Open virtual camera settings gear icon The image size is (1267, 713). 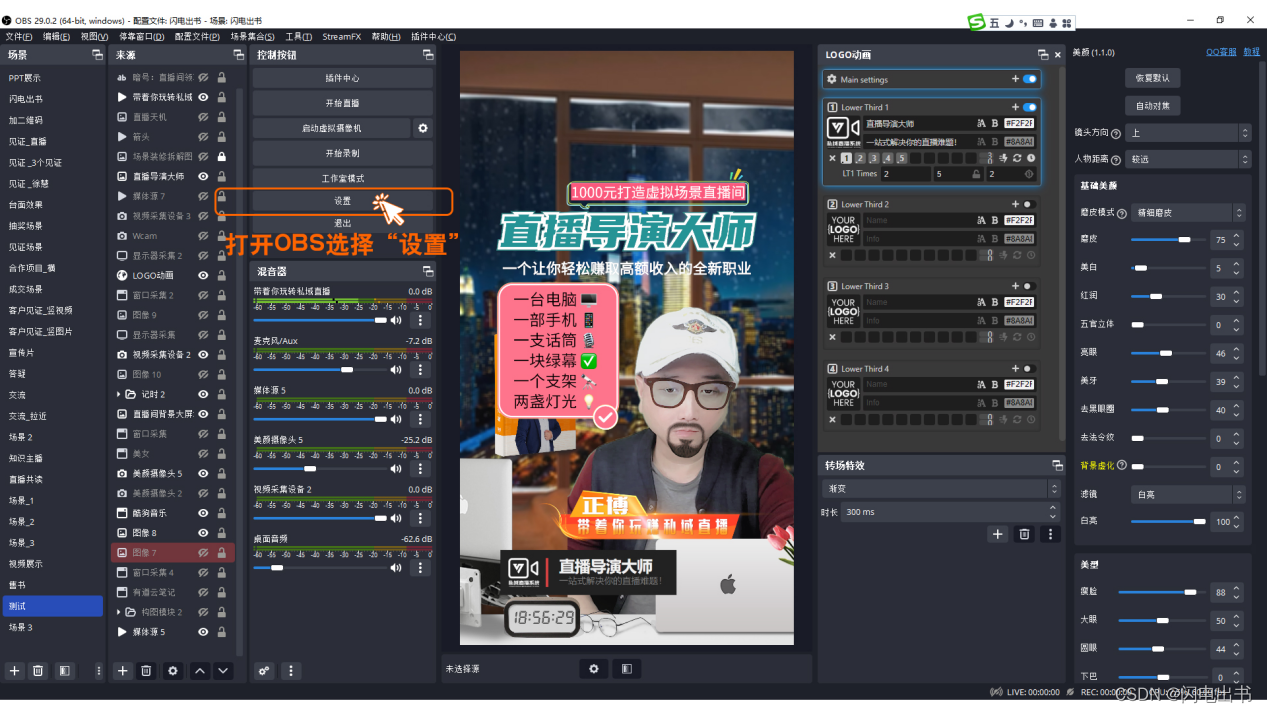point(423,128)
